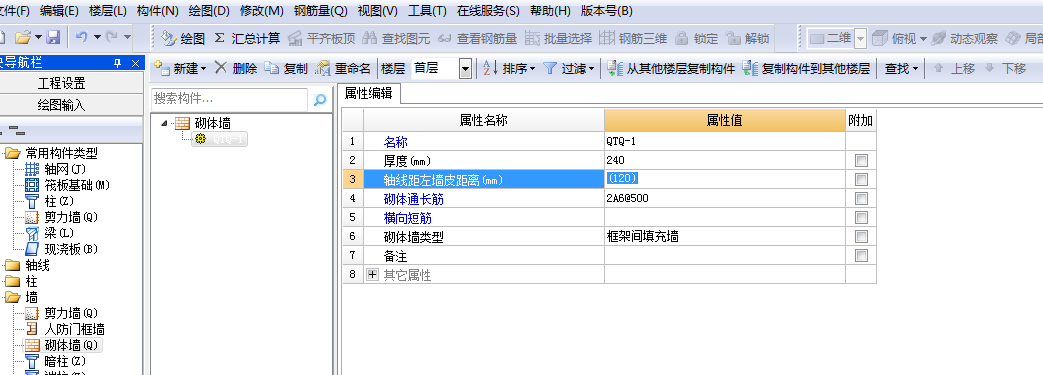1043x375 pixels.
Task: Click the 框架间填充墙 value cell
Action: click(x=724, y=236)
